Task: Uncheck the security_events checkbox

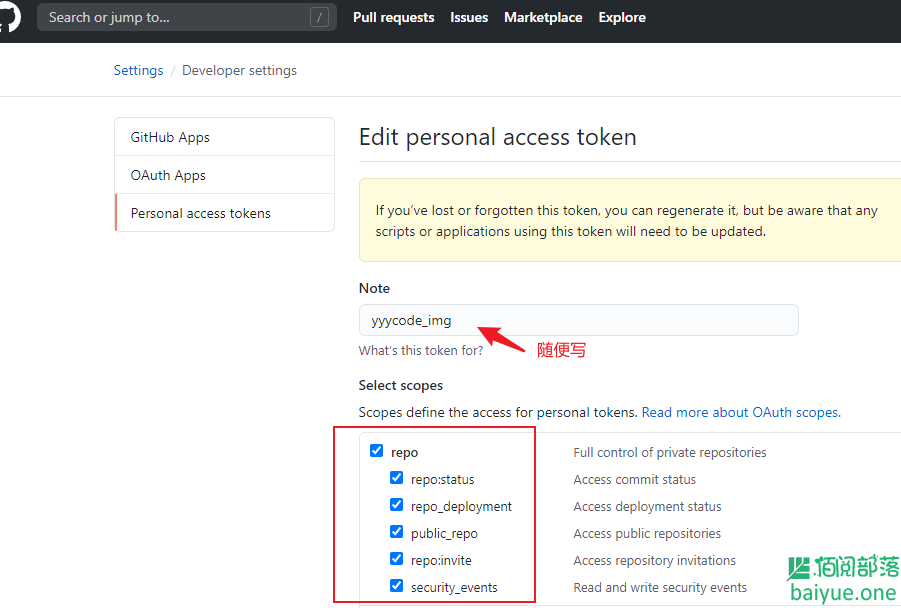Action: coord(396,586)
